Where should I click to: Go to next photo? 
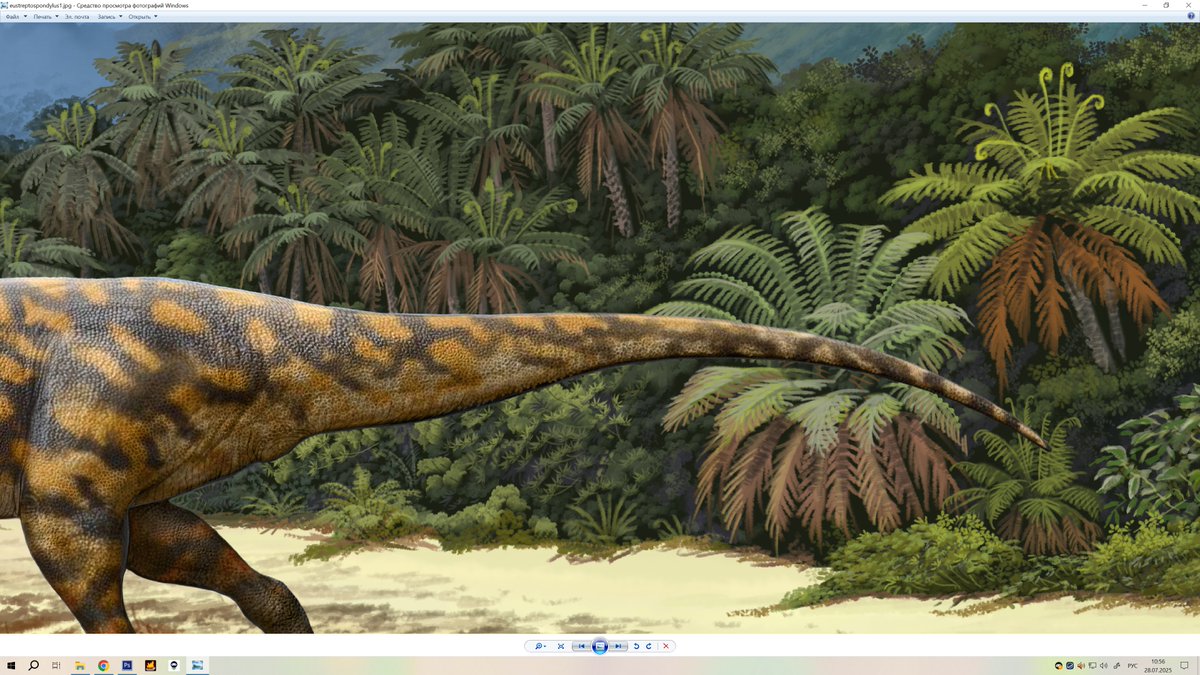click(x=619, y=646)
